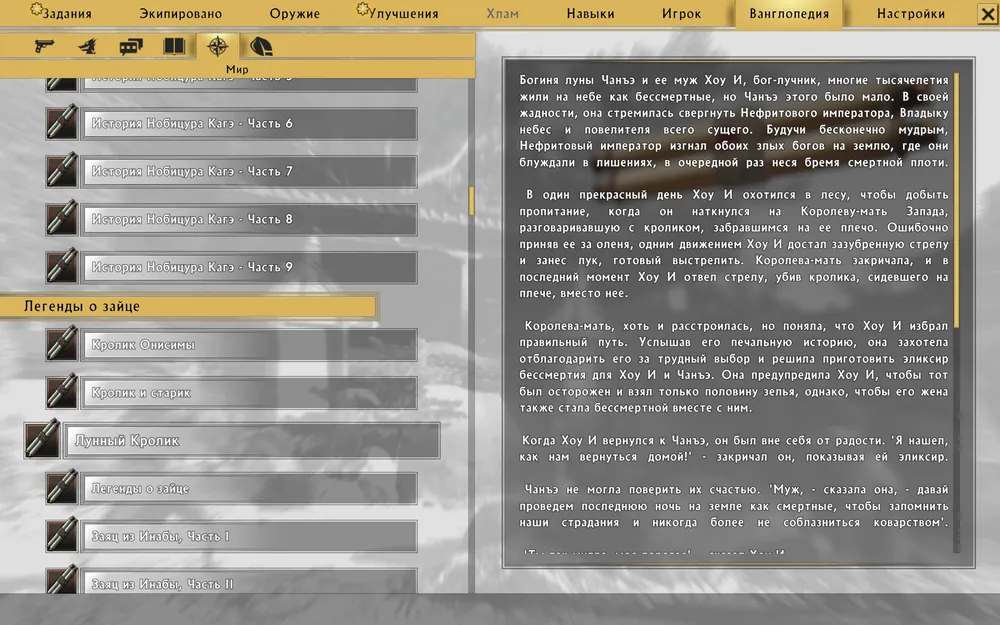Viewport: 1000px width, 625px height.
Task: Open the Оружие tab
Action: (x=295, y=13)
